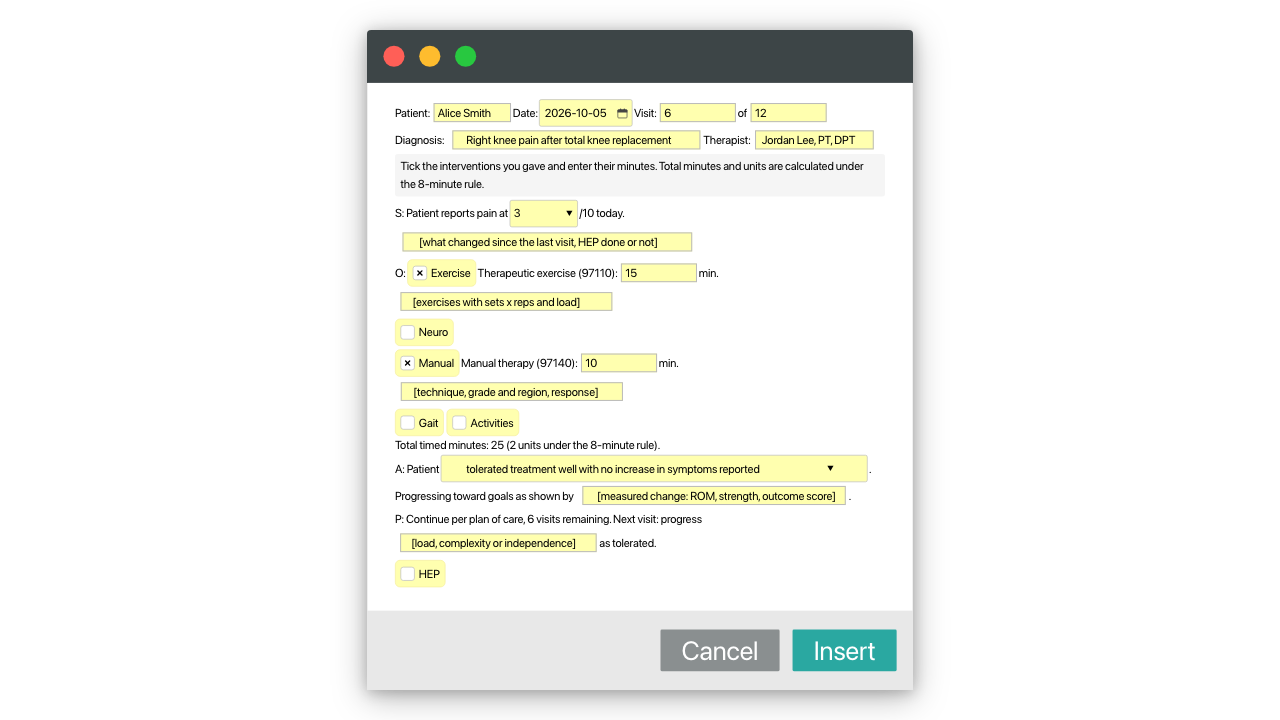Minimize window using the yellow button

click(430, 56)
